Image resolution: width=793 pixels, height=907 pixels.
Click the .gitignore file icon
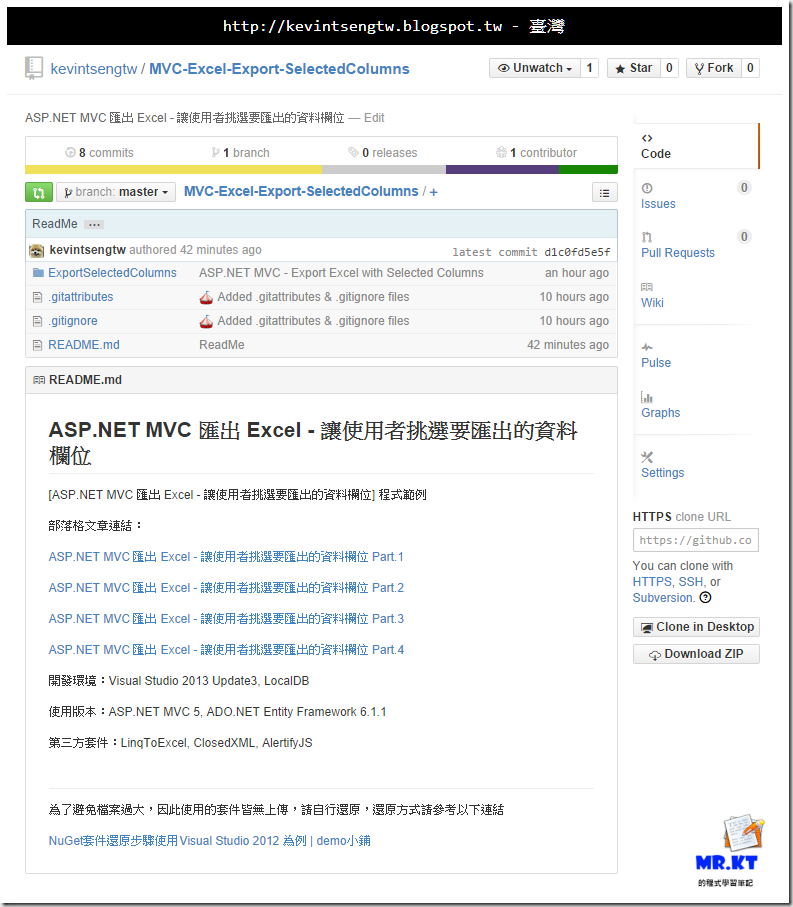pyautogui.click(x=38, y=321)
